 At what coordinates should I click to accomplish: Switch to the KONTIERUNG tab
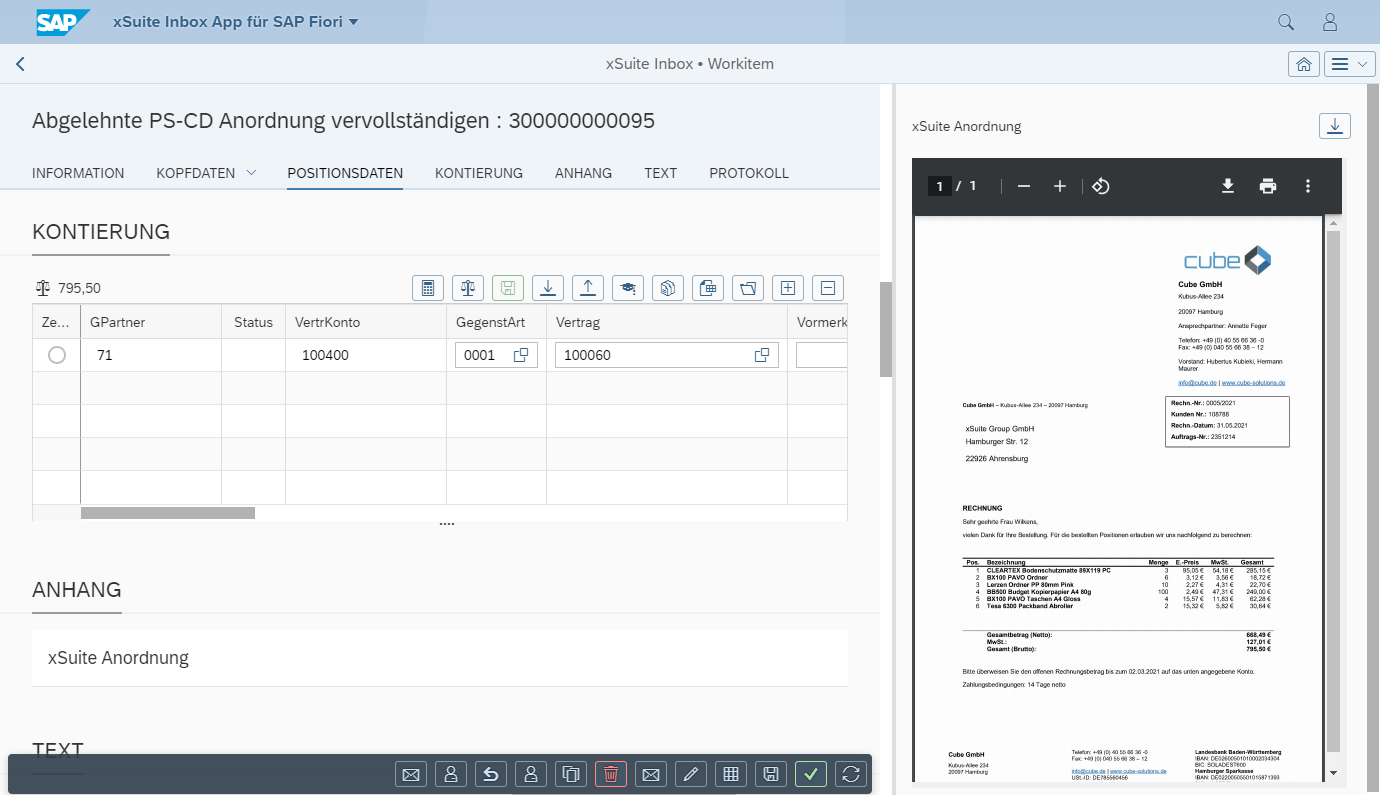click(478, 173)
